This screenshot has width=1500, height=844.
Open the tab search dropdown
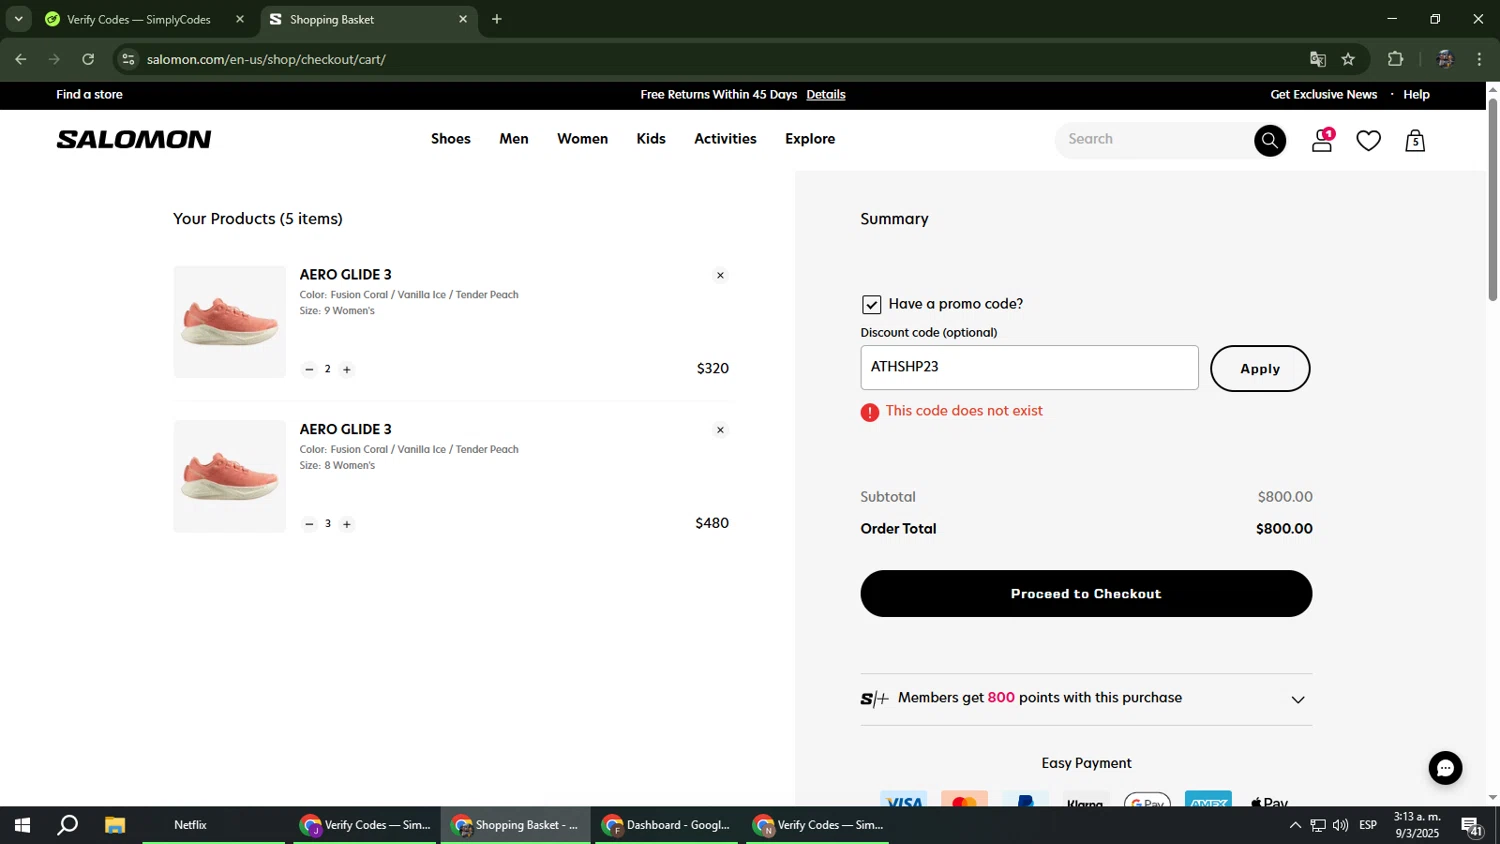(18, 19)
